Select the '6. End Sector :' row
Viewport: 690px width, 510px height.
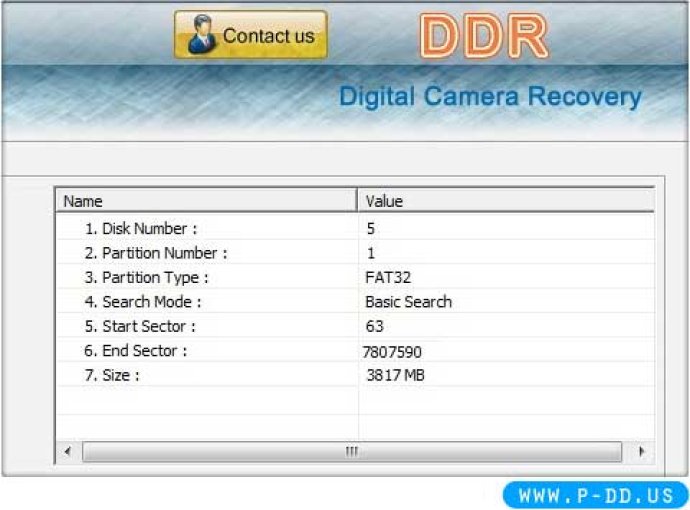[x=356, y=351]
